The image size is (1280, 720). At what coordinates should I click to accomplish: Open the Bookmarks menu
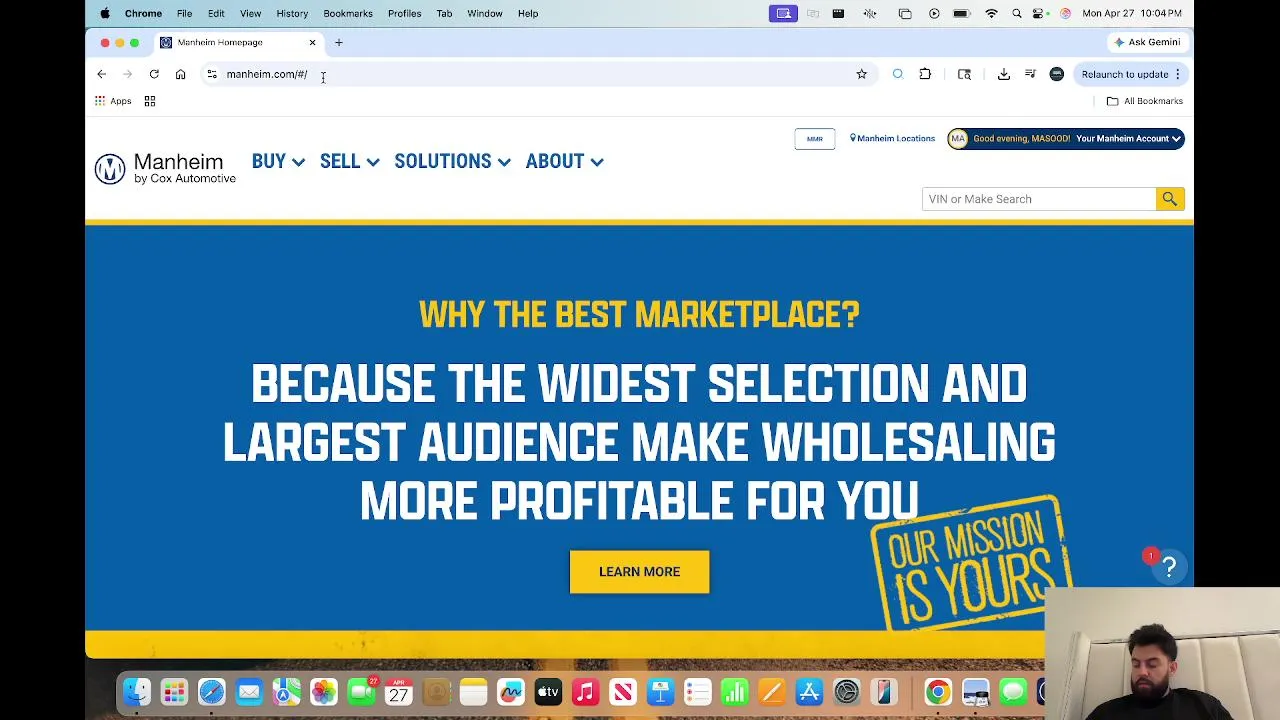coord(348,13)
